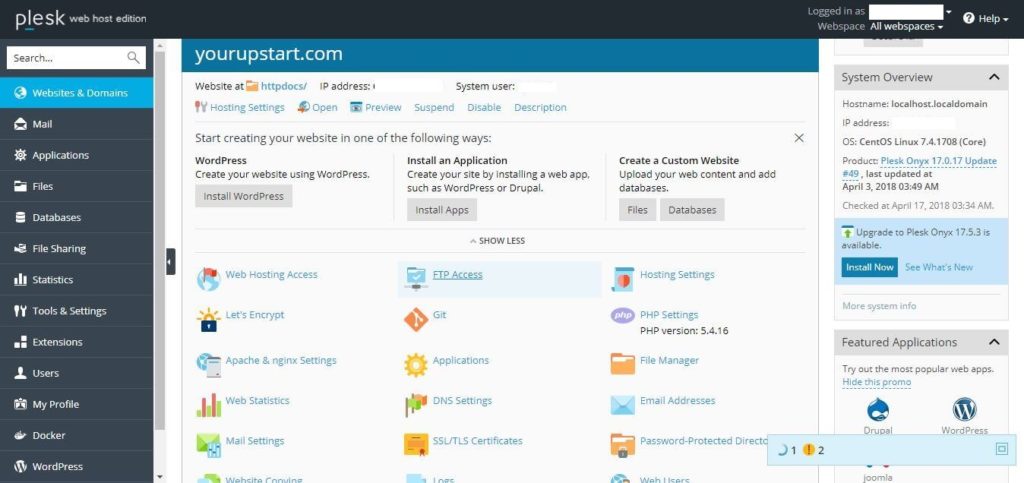The height and width of the screenshot is (483, 1024).
Task: Select the Drupal featured app icon
Action: tap(878, 410)
